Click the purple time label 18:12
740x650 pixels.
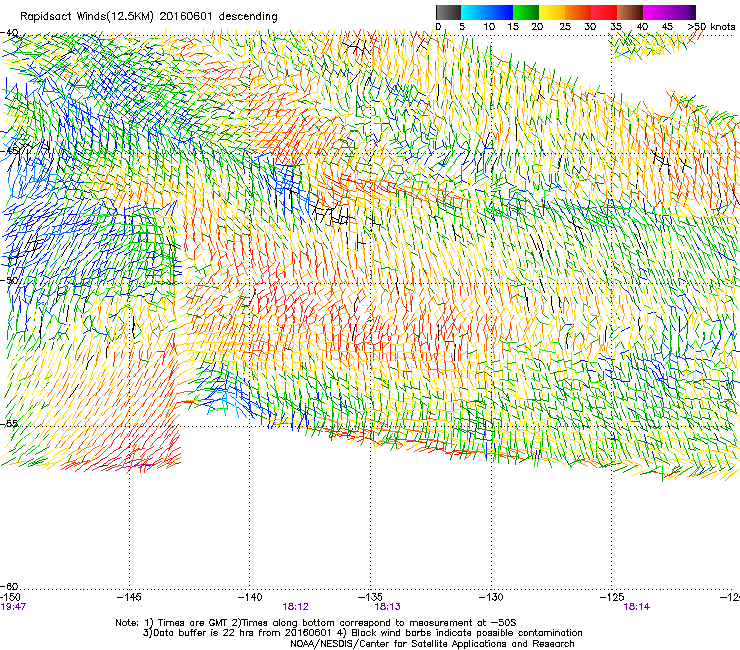tap(295, 607)
